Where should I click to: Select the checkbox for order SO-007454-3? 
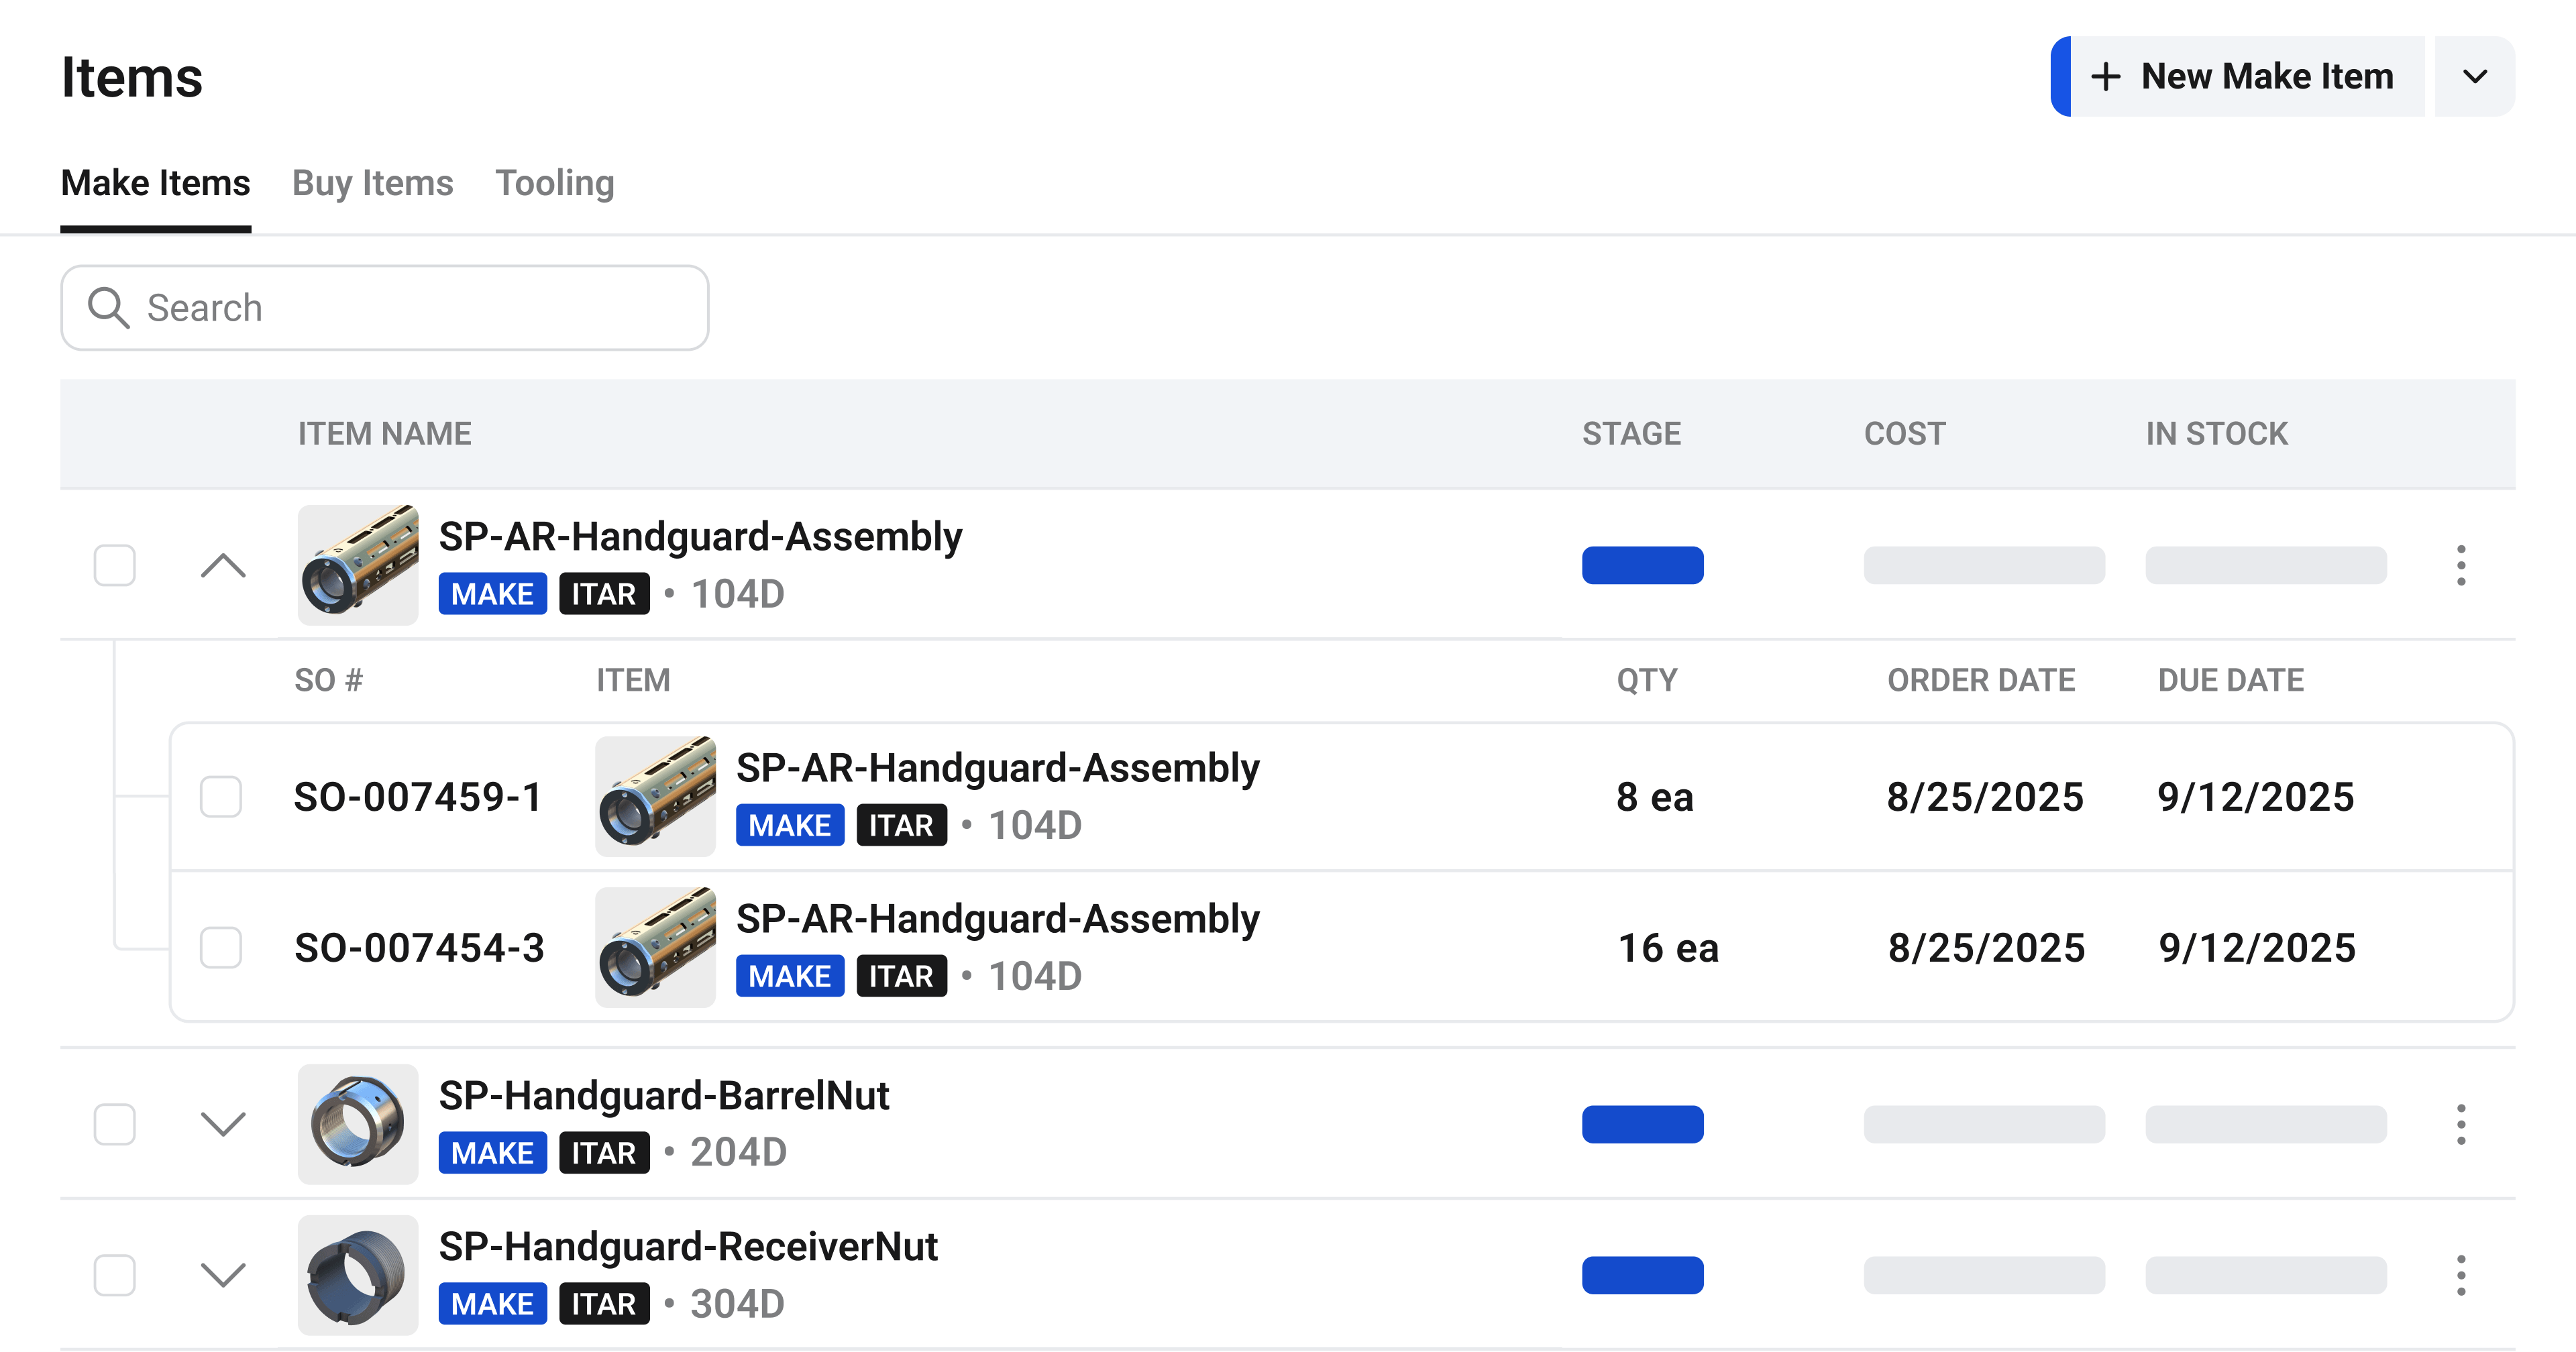221,947
